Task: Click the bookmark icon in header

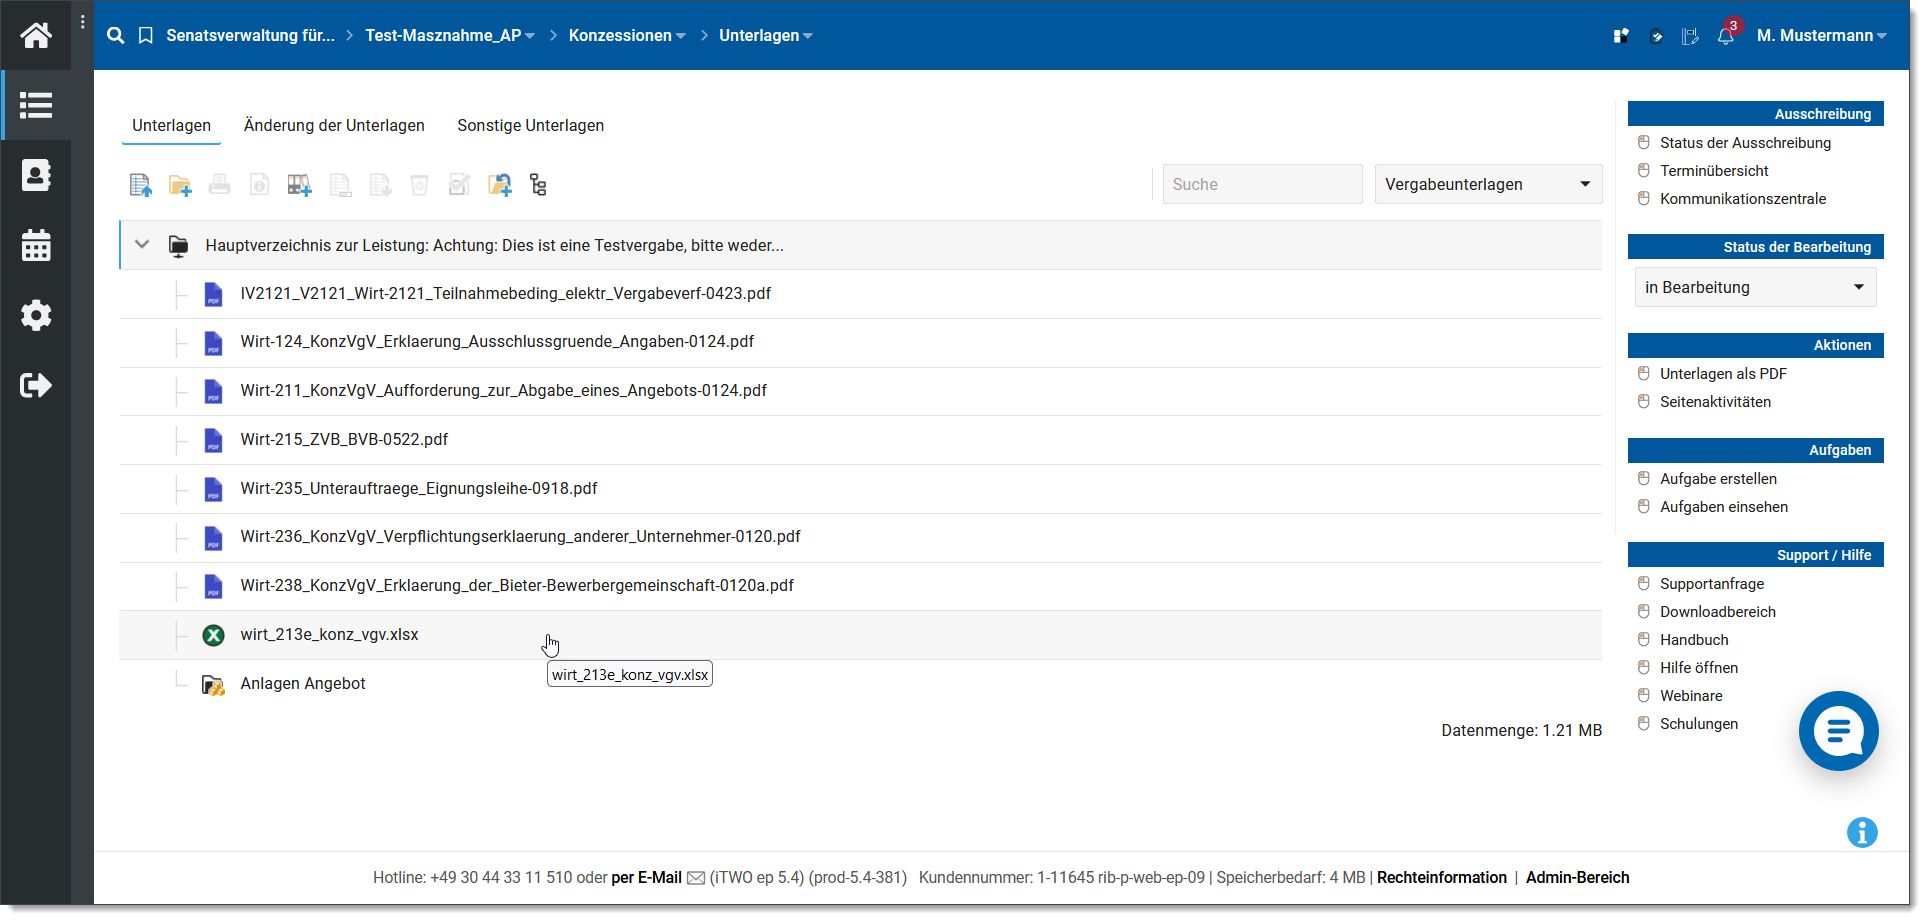Action: [x=145, y=35]
